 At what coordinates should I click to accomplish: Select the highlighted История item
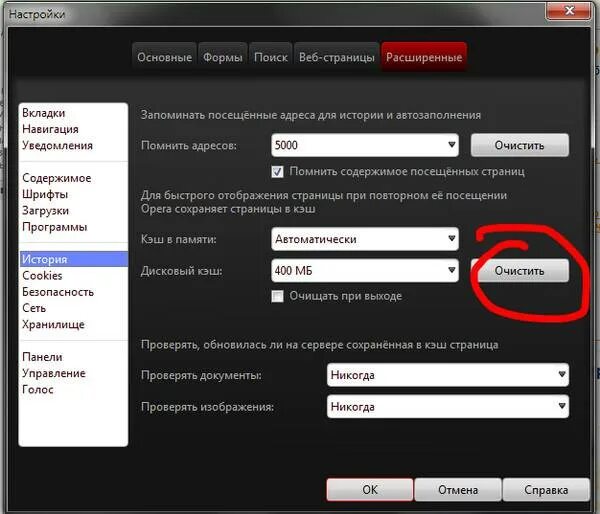point(73,259)
